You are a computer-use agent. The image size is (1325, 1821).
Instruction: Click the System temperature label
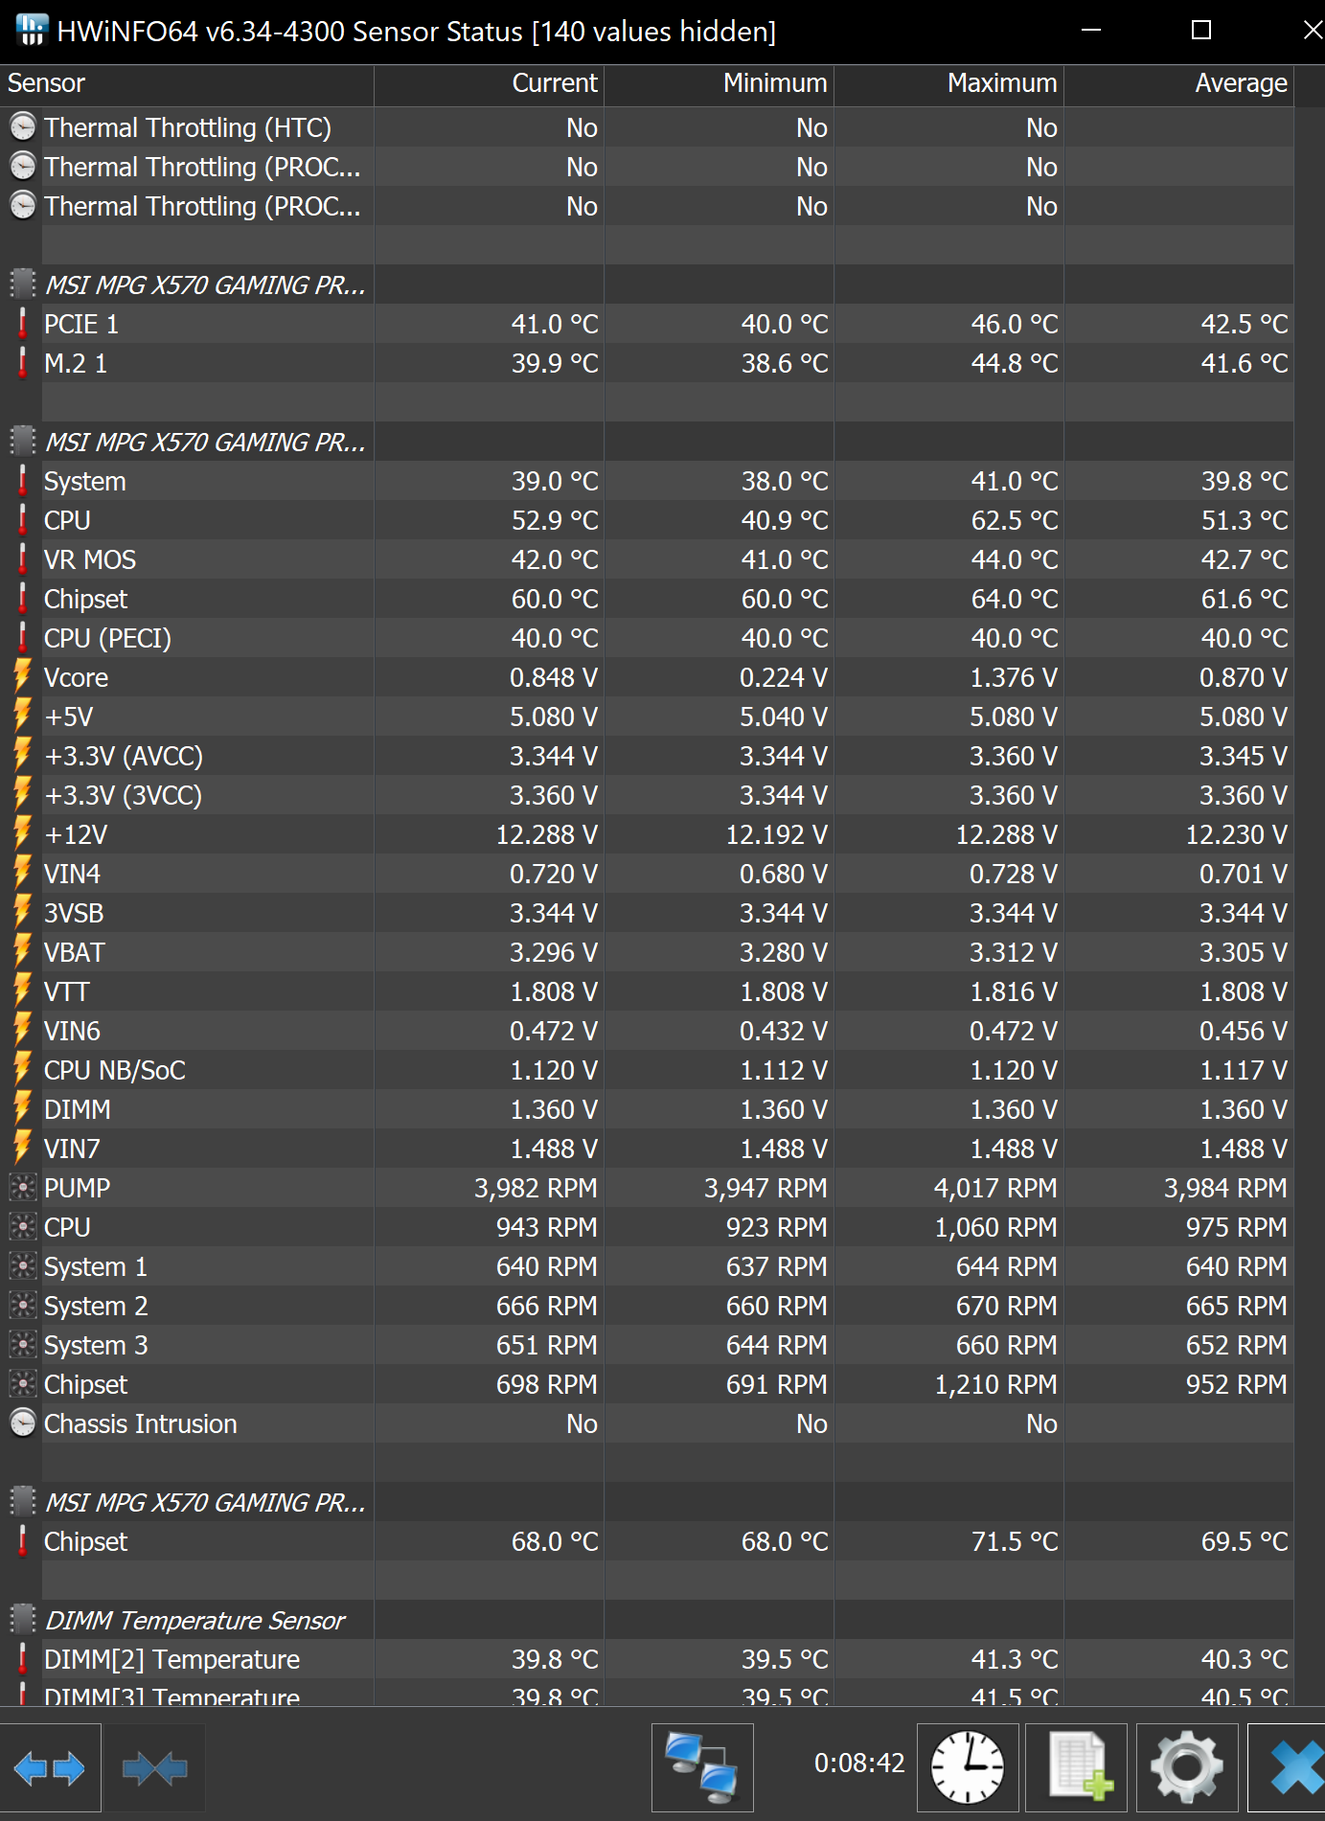click(85, 482)
